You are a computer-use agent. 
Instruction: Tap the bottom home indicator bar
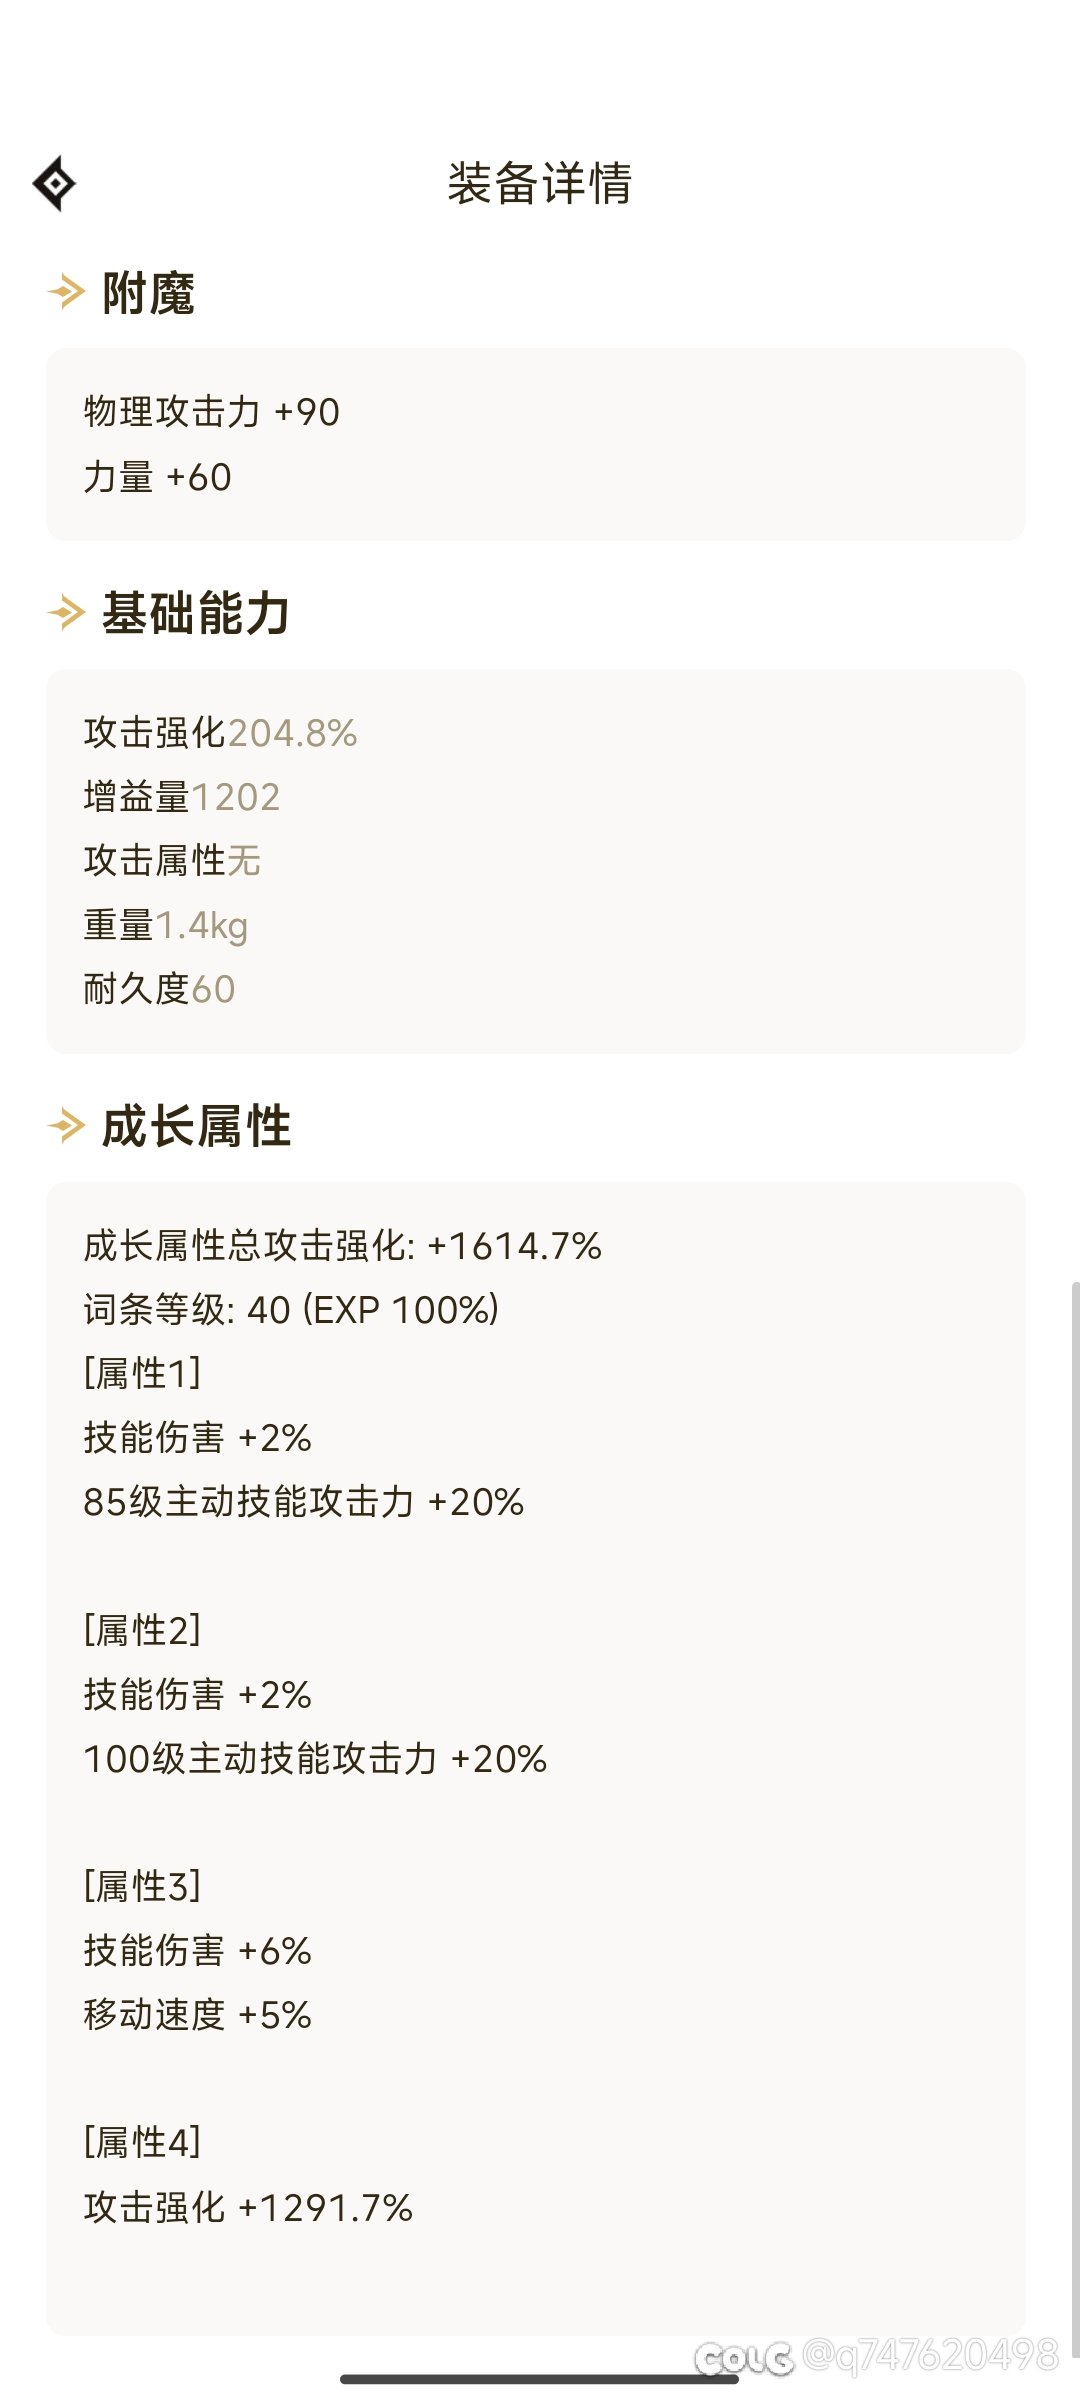click(x=540, y=2379)
